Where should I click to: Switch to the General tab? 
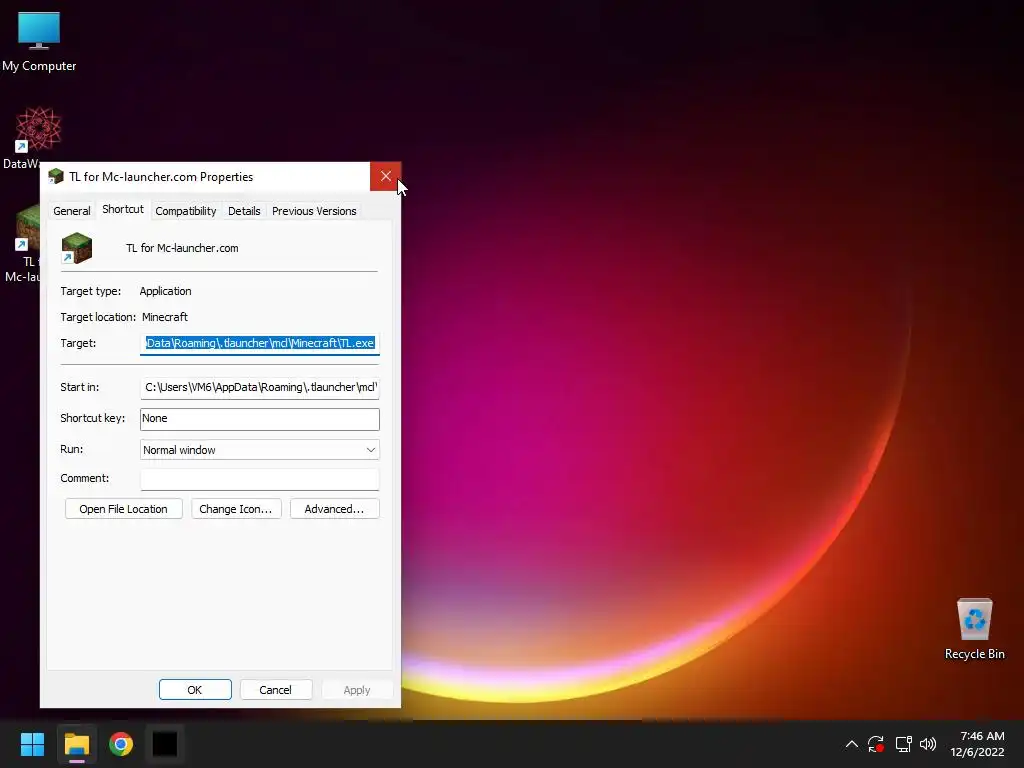[72, 211]
